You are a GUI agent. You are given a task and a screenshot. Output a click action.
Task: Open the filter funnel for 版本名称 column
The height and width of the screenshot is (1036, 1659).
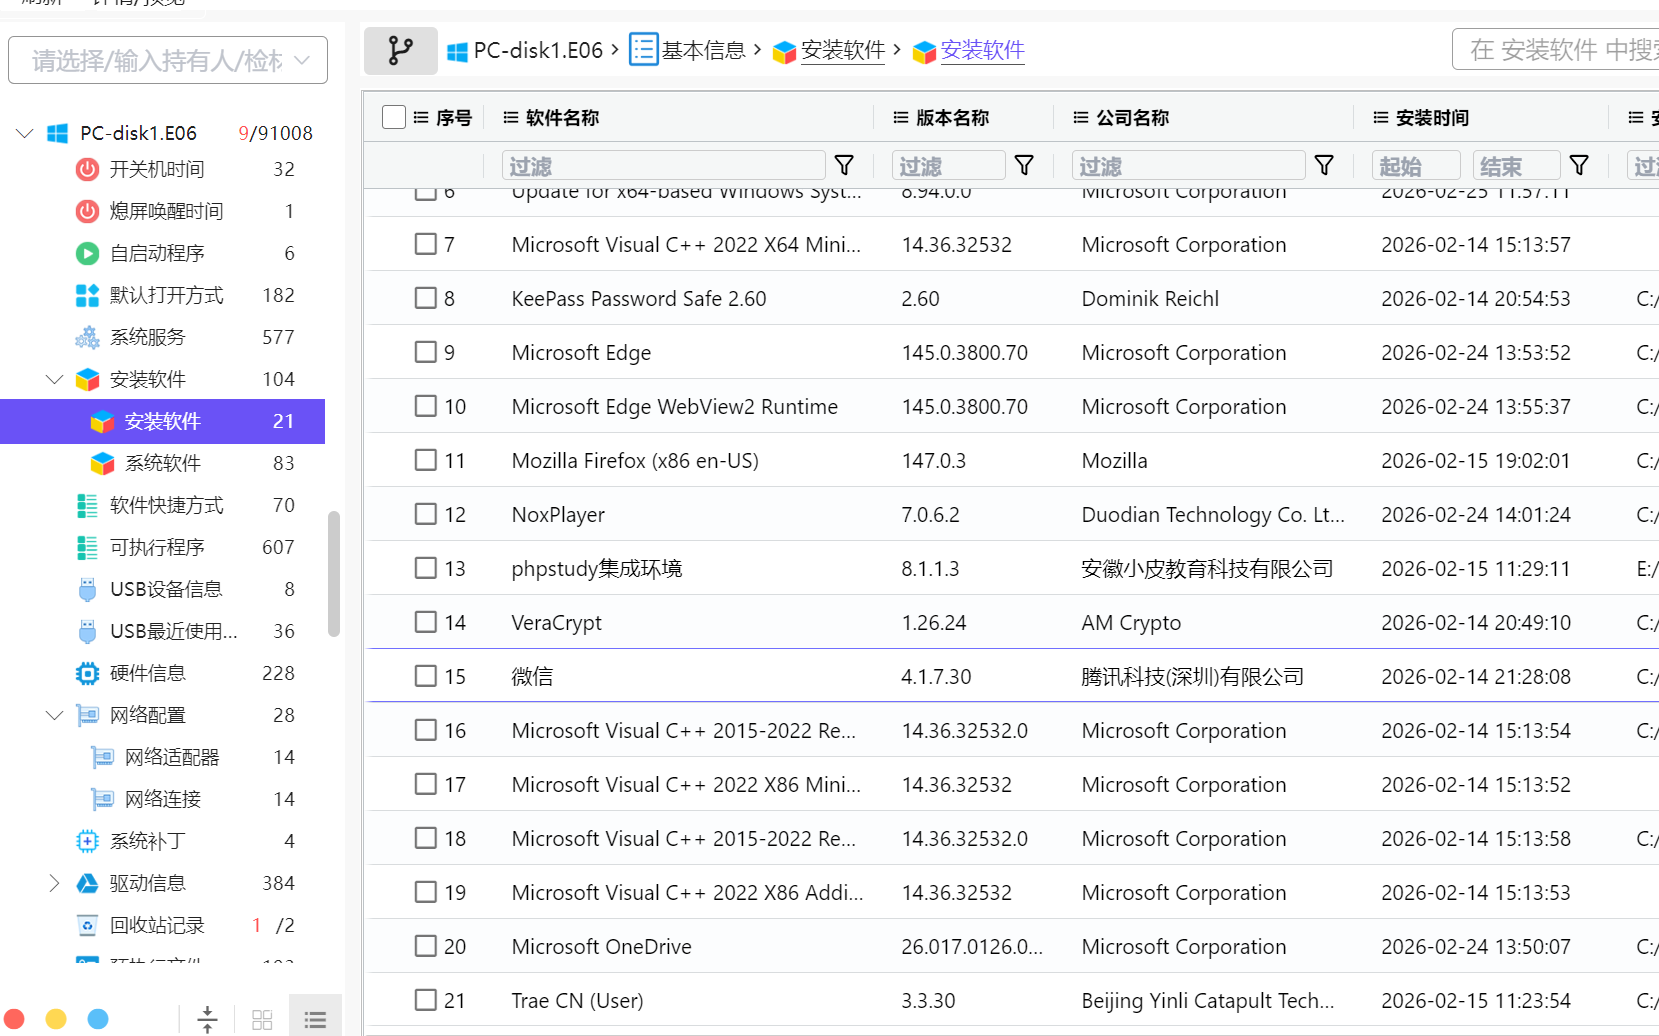[1024, 165]
